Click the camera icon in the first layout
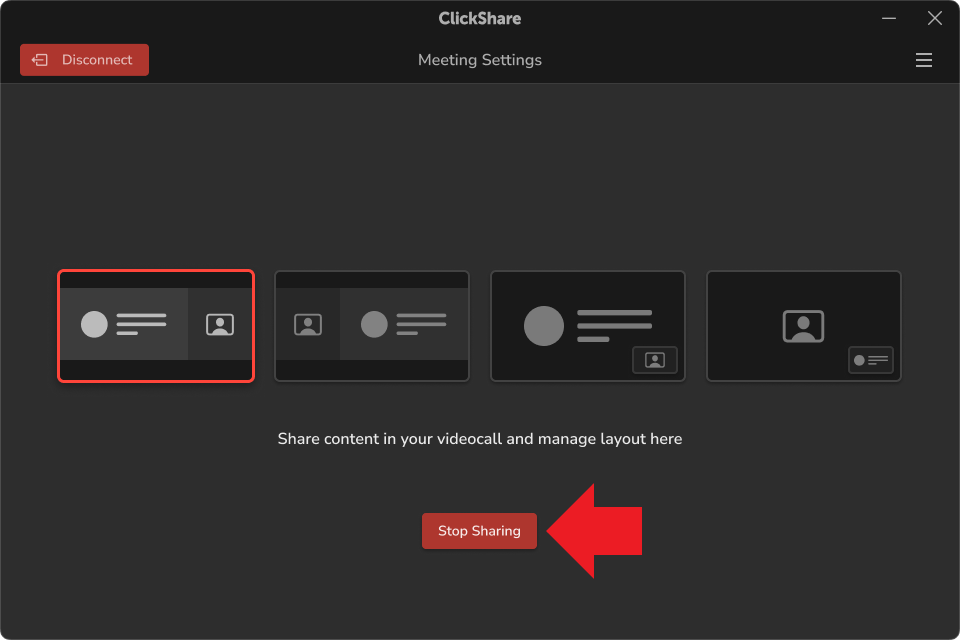Screen dimensions: 960x640 point(220,324)
